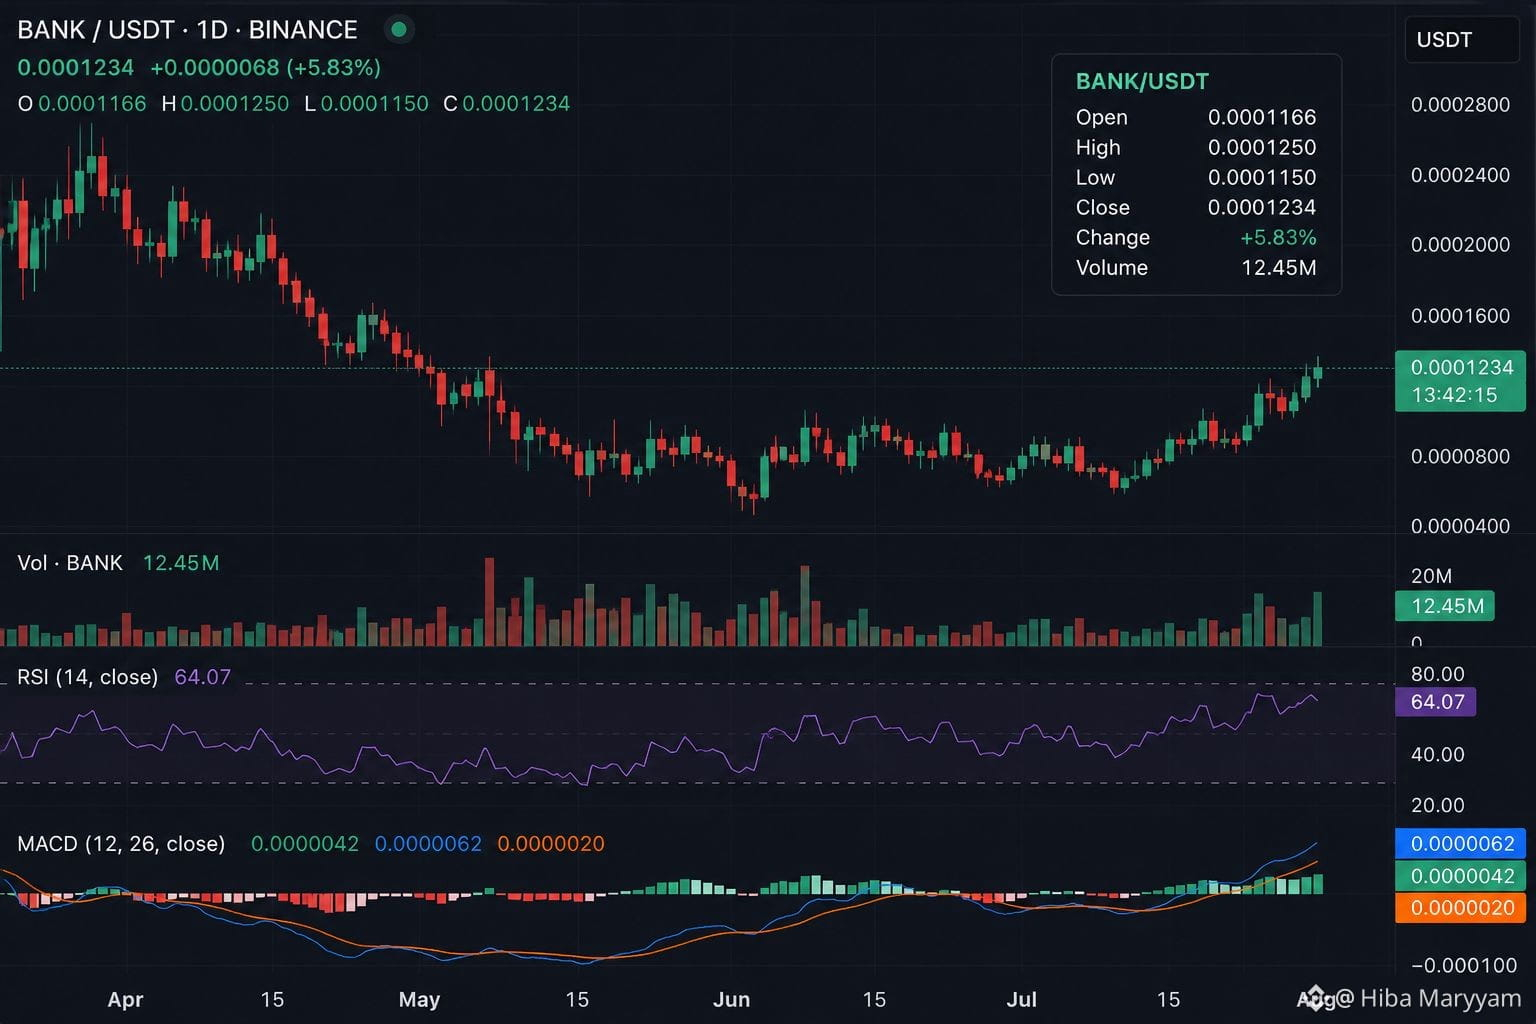Click the 12.45M value beside Vol · BANK
The image size is (1536, 1024).
coord(181,563)
